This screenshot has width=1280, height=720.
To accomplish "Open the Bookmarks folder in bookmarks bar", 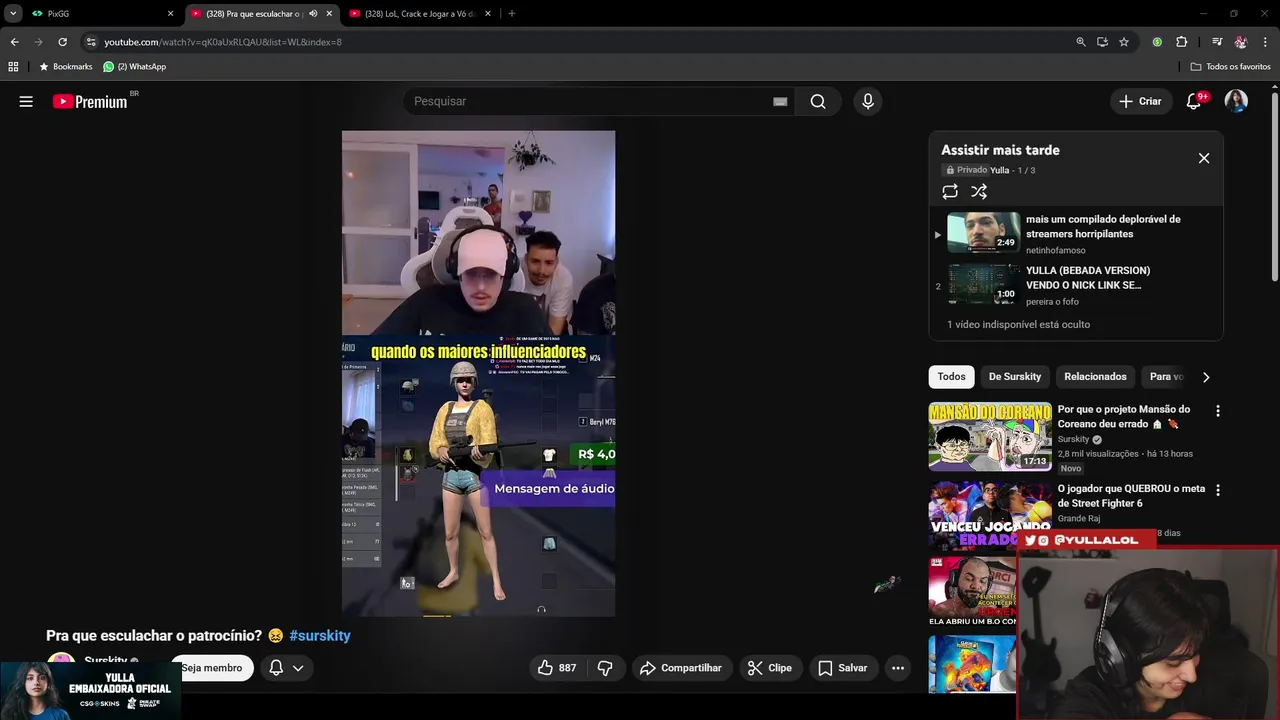I will click(65, 66).
